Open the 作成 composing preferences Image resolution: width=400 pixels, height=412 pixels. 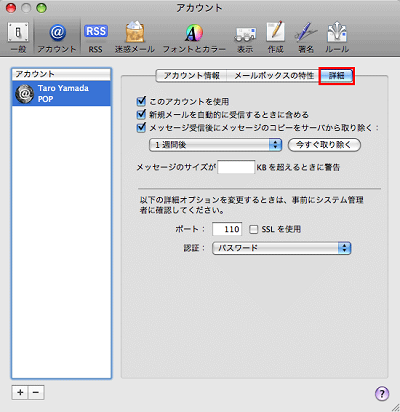coord(275,37)
